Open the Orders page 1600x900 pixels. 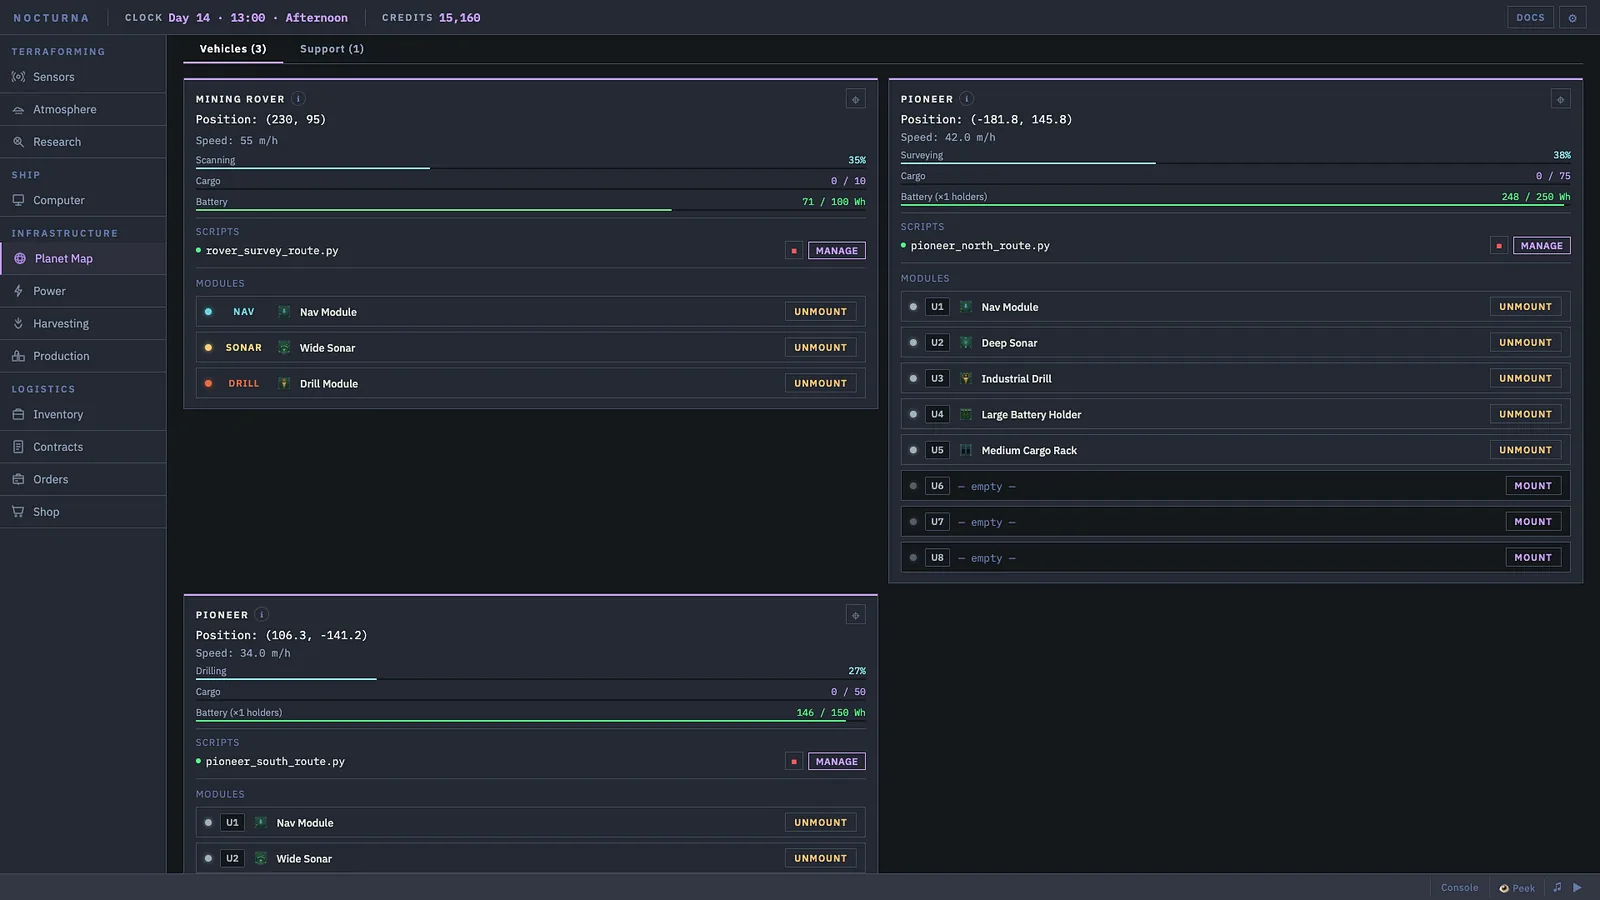pyautogui.click(x=83, y=480)
